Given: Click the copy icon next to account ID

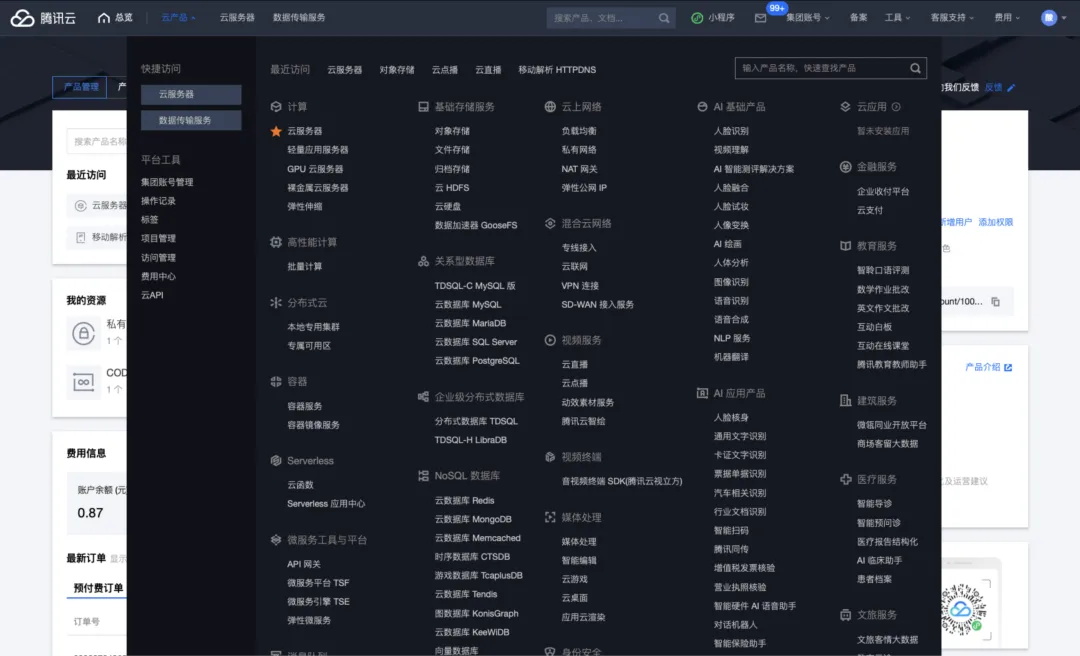Looking at the screenshot, I should (x=995, y=302).
